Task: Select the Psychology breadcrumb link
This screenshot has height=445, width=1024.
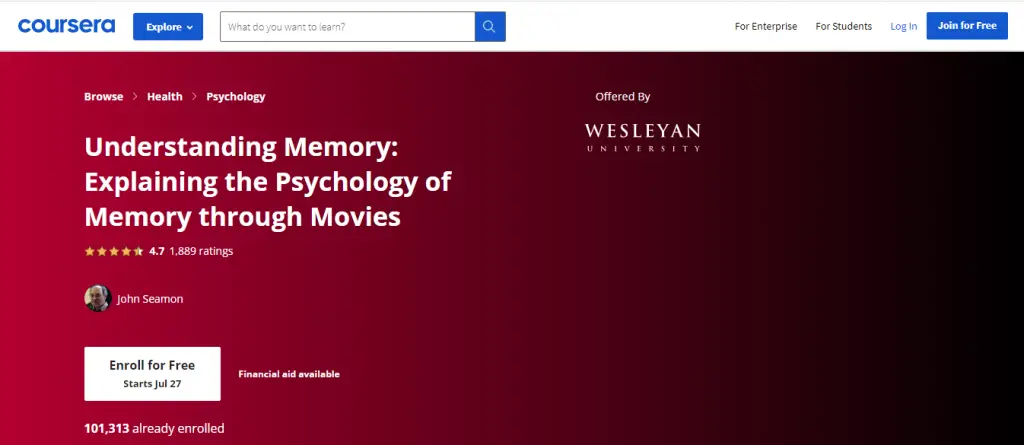Action: tap(236, 97)
